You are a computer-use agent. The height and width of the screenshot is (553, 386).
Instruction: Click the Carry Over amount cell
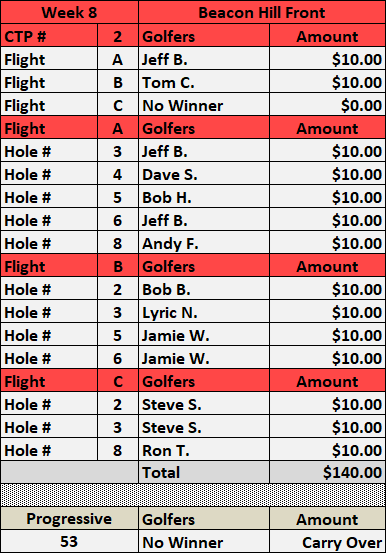point(327,541)
